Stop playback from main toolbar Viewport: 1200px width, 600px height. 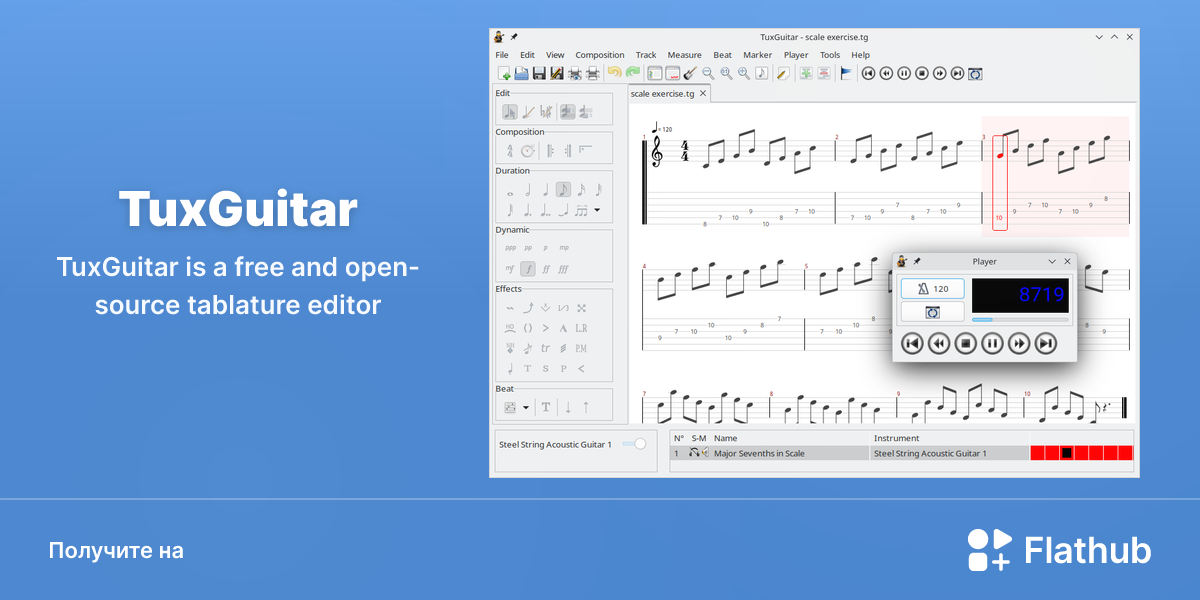[x=921, y=73]
